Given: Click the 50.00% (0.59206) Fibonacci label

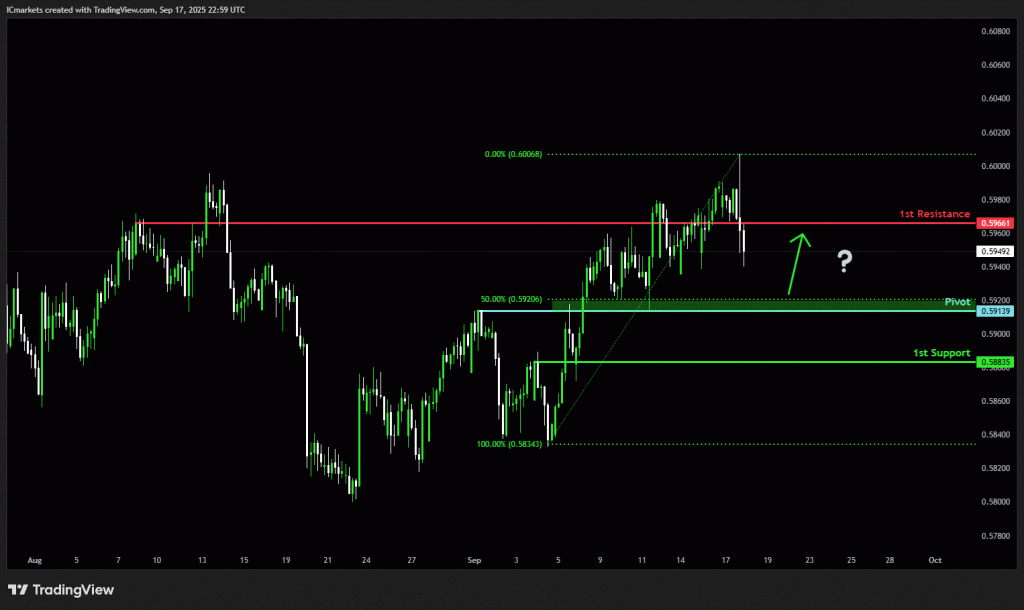Looking at the screenshot, I should (511, 299).
